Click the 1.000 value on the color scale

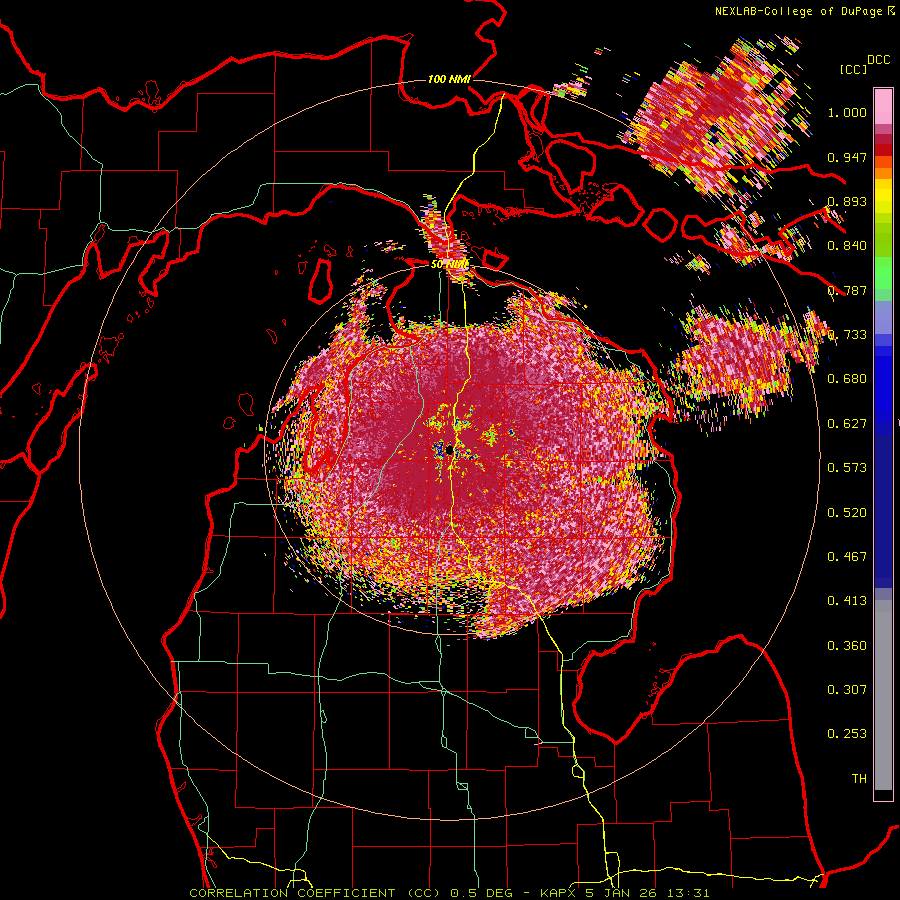(x=847, y=112)
